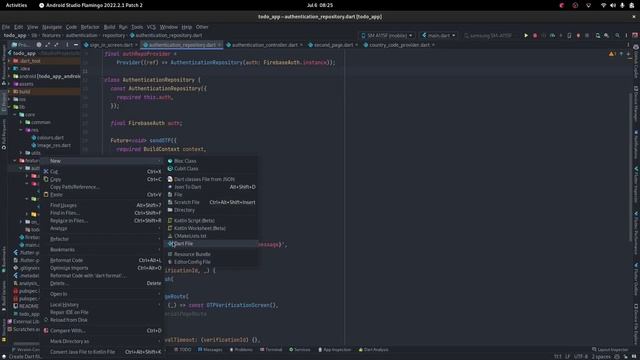Click the samsung SM-A115F device search field
Image resolution: width=640 pixels, height=360 pixels.
point(490,36)
